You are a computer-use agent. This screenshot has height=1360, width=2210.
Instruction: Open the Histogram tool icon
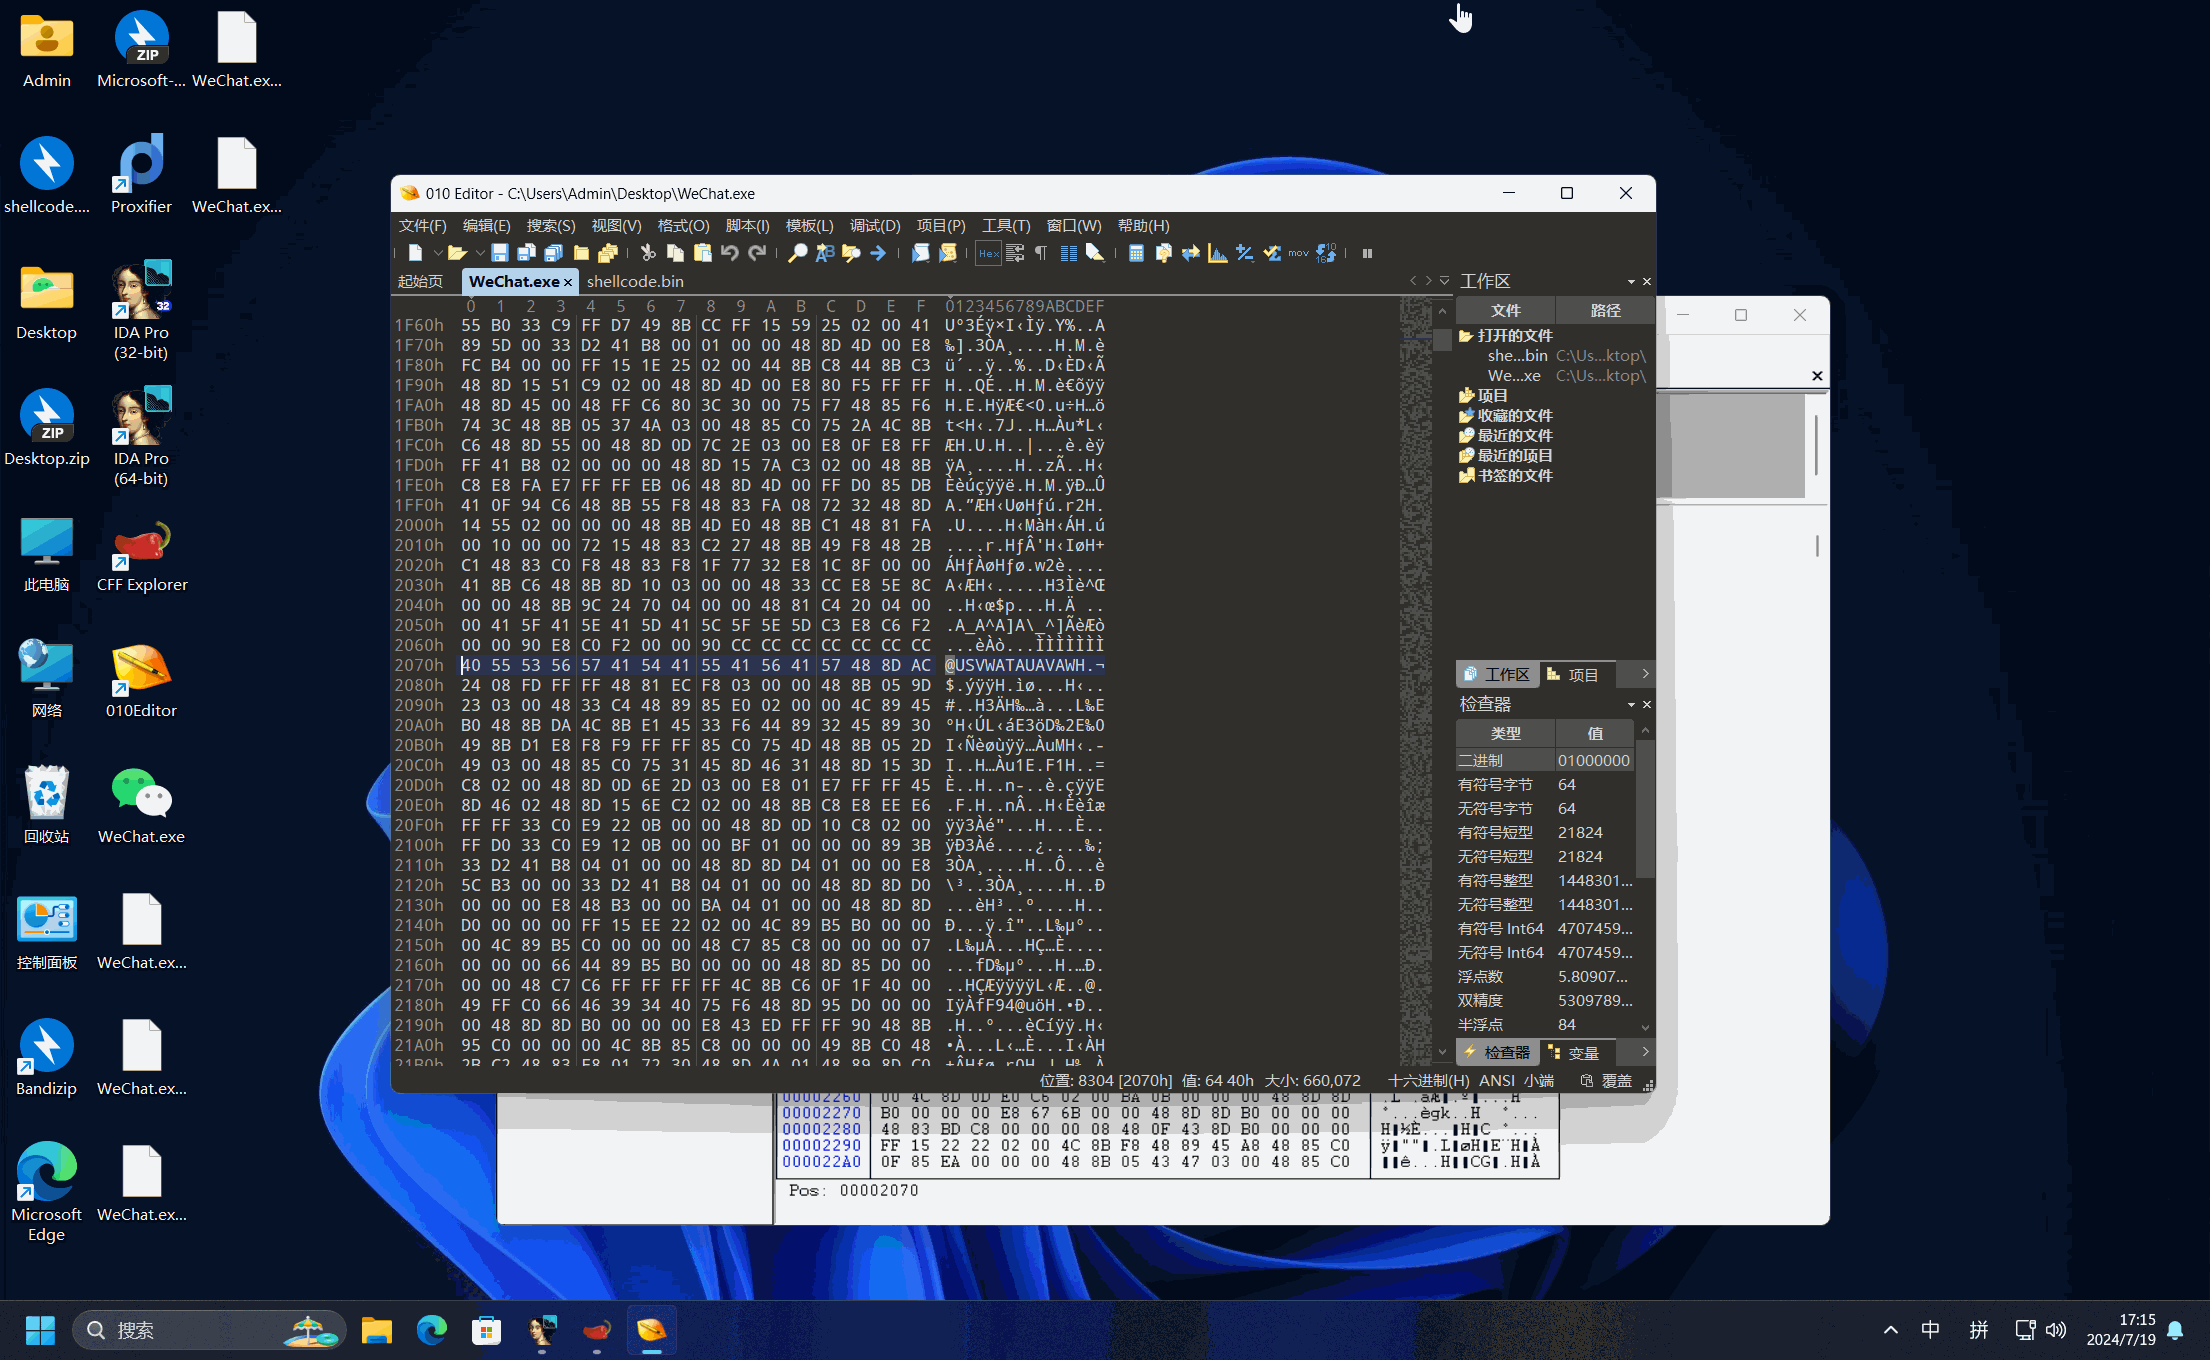(1217, 253)
